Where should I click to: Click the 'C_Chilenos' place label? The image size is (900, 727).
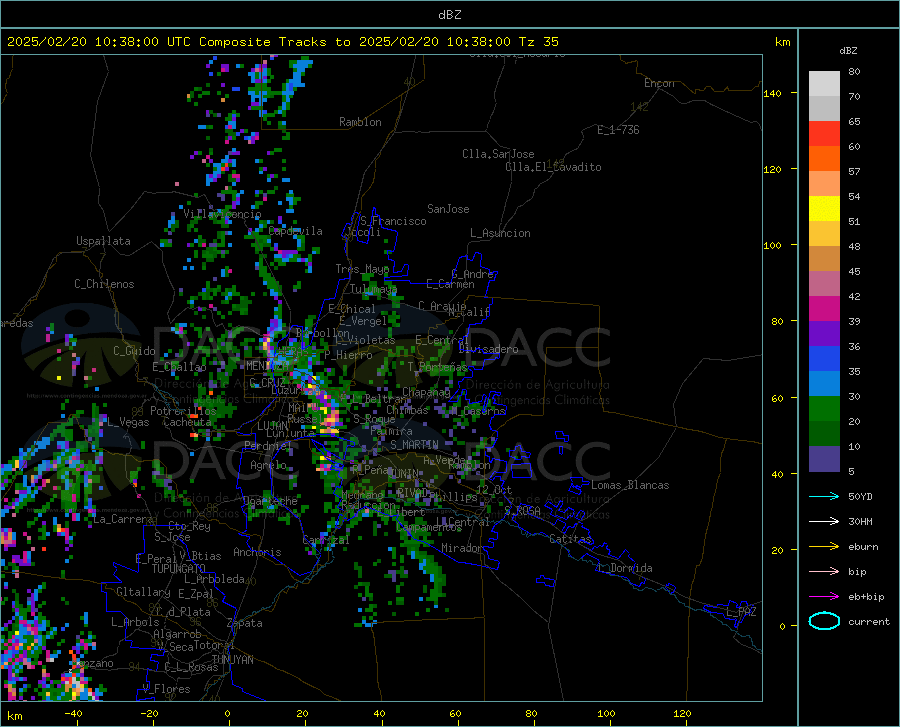(104, 284)
